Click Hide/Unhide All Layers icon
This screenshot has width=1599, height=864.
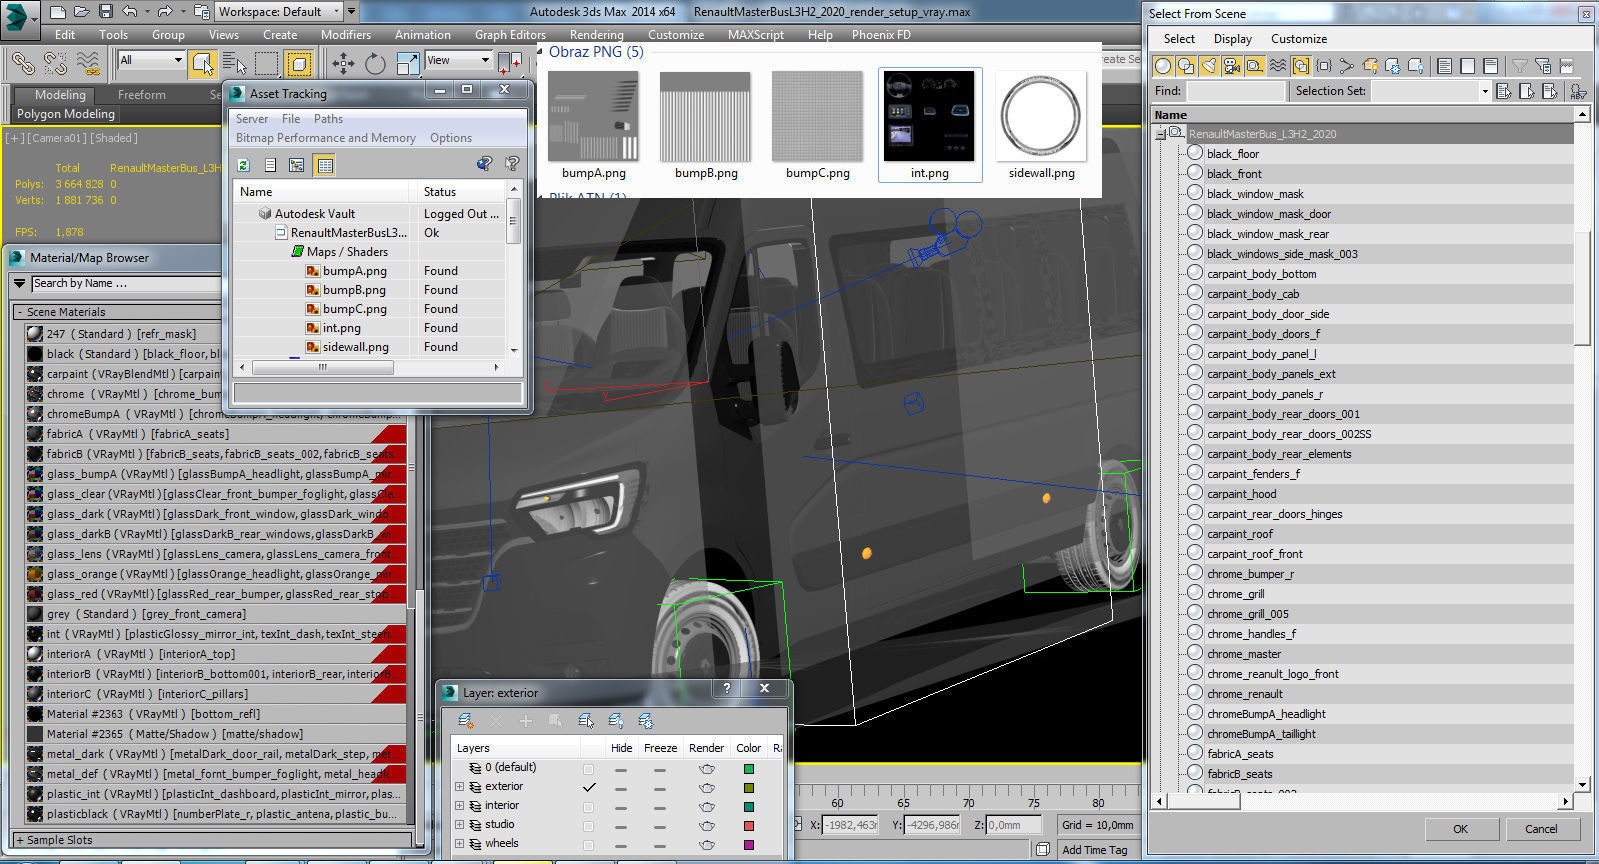[616, 720]
